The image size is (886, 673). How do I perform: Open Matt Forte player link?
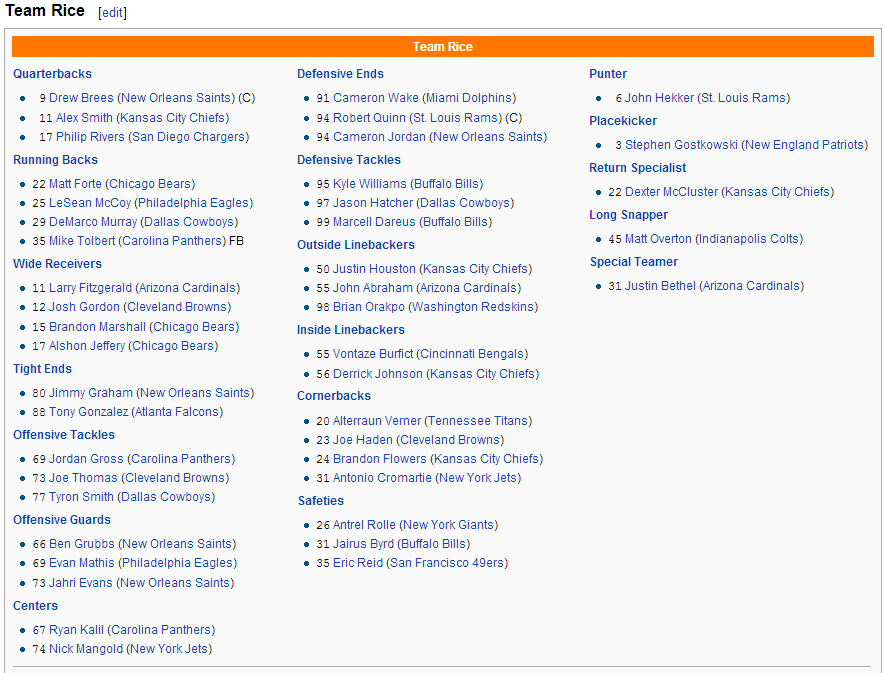point(75,184)
